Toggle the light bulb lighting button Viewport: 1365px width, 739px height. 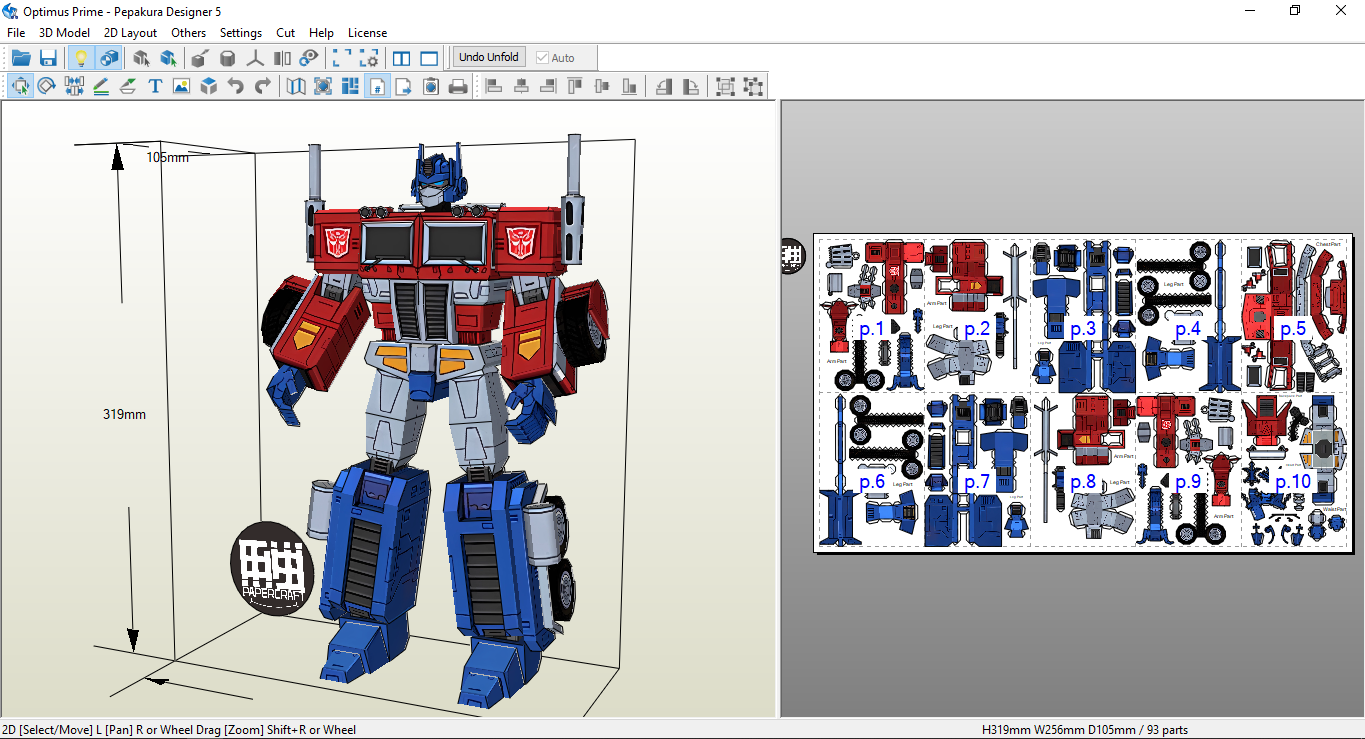[x=81, y=58]
